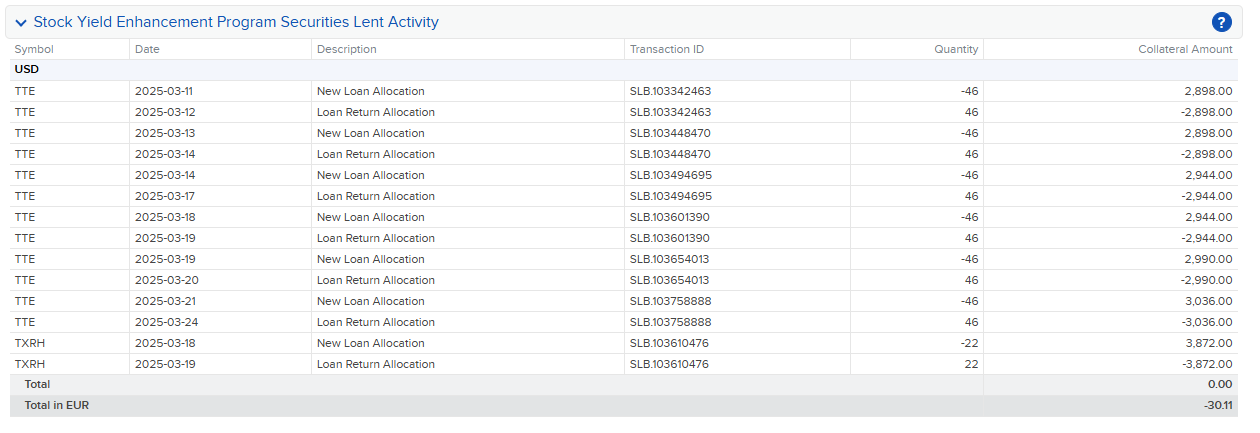Click the Description column header
The width and height of the screenshot is (1260, 433).
(x=347, y=49)
